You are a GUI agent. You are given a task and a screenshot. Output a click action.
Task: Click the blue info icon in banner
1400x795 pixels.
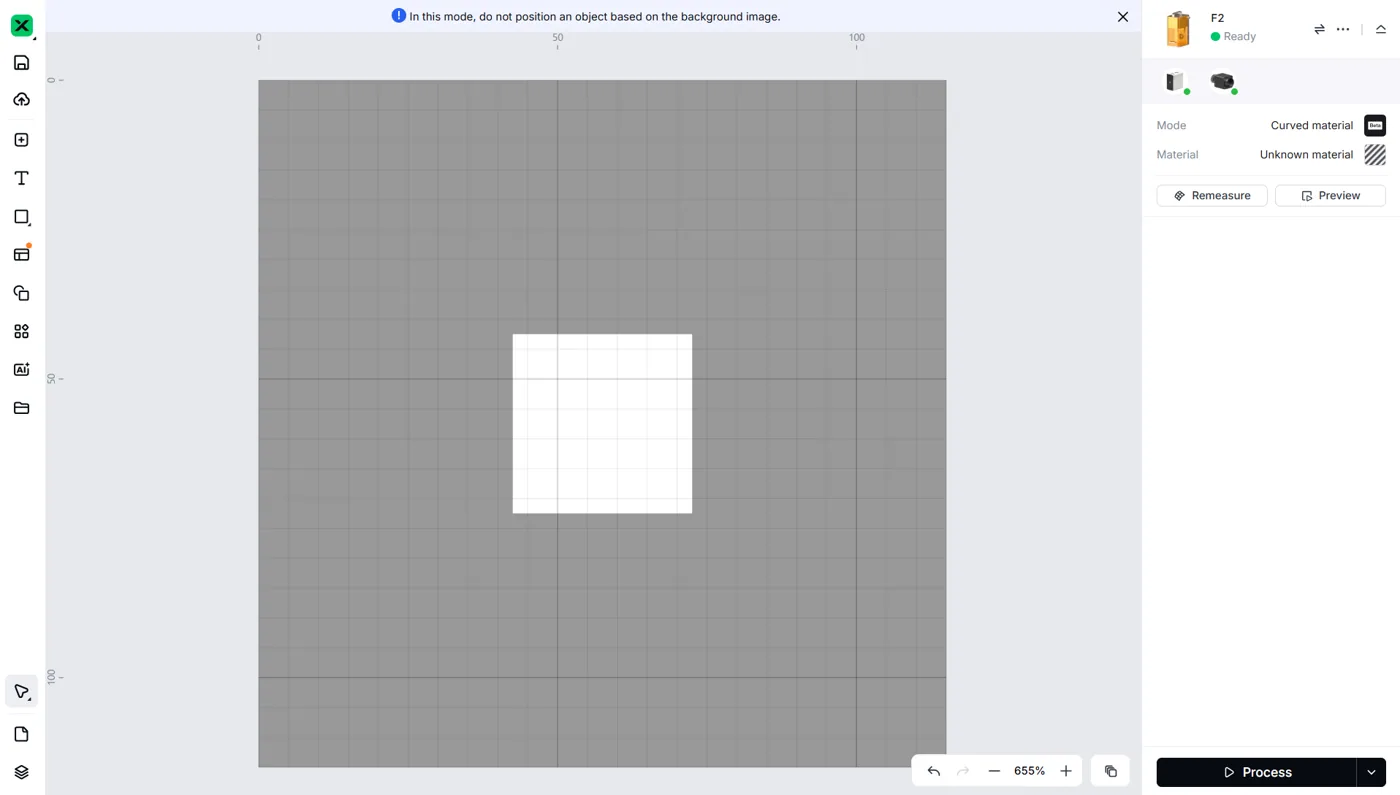398,16
